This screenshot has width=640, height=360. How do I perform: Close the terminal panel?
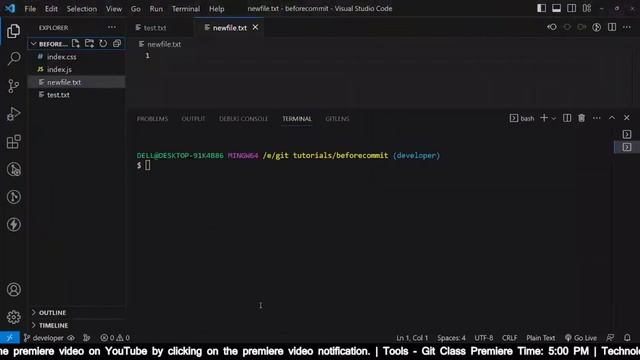[x=627, y=118]
